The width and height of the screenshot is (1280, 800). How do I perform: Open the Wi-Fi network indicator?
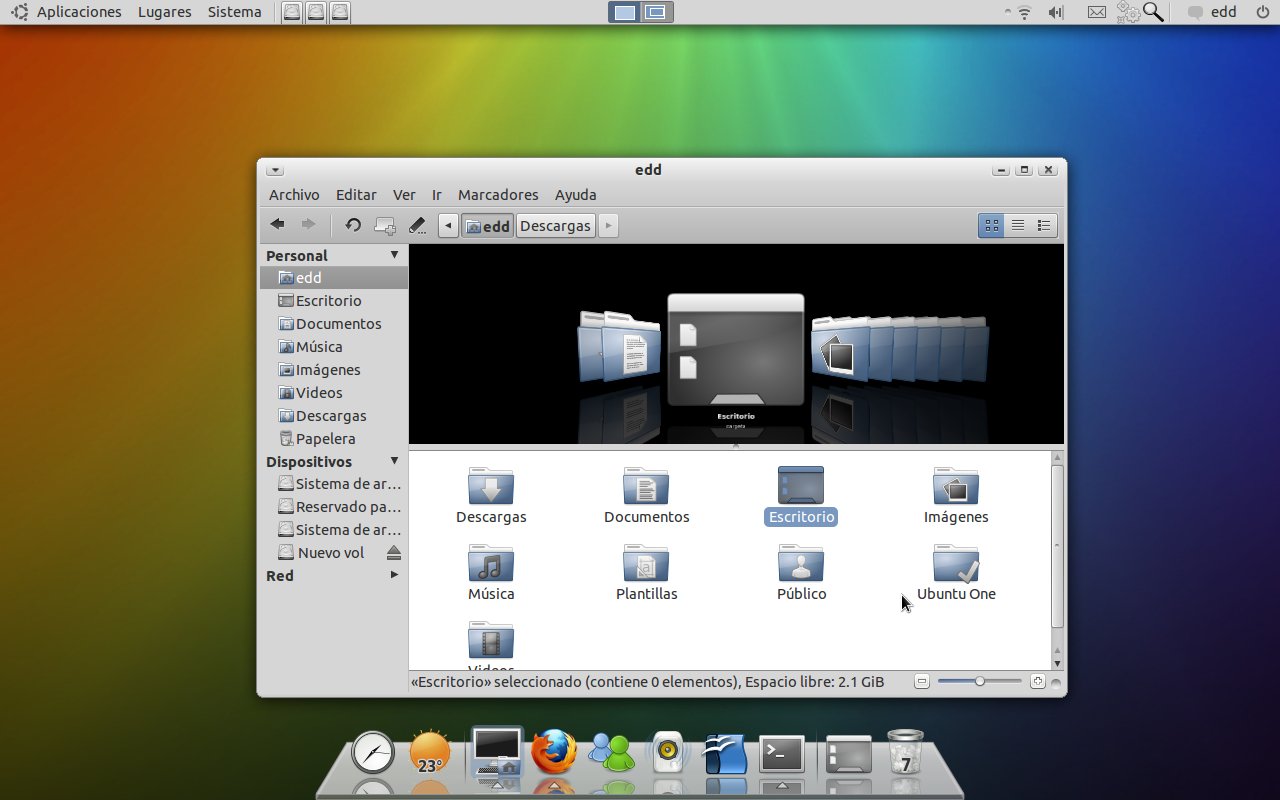(x=1023, y=12)
